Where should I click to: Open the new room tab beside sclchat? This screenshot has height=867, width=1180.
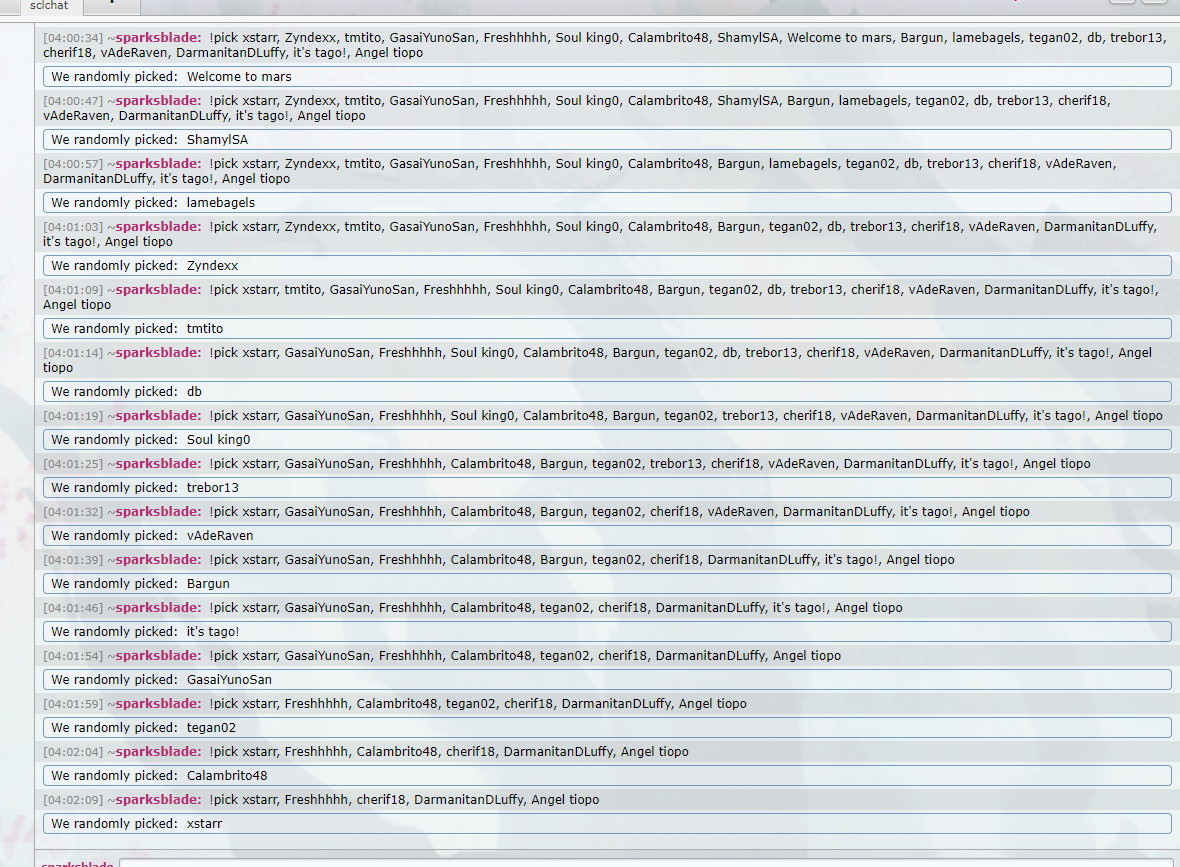[x=111, y=6]
